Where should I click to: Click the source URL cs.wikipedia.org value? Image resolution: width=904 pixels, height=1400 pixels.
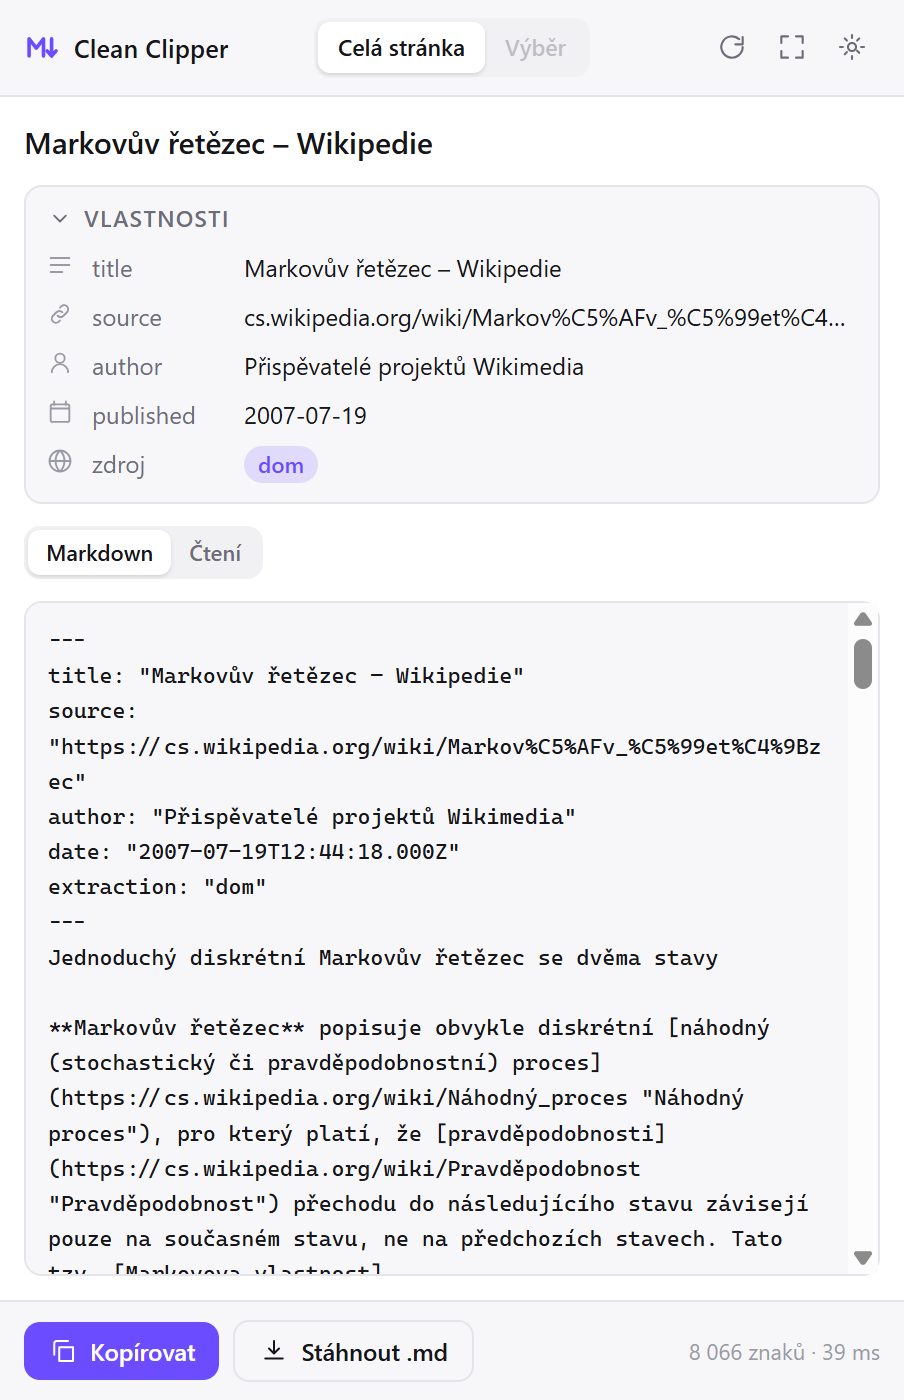coord(545,318)
